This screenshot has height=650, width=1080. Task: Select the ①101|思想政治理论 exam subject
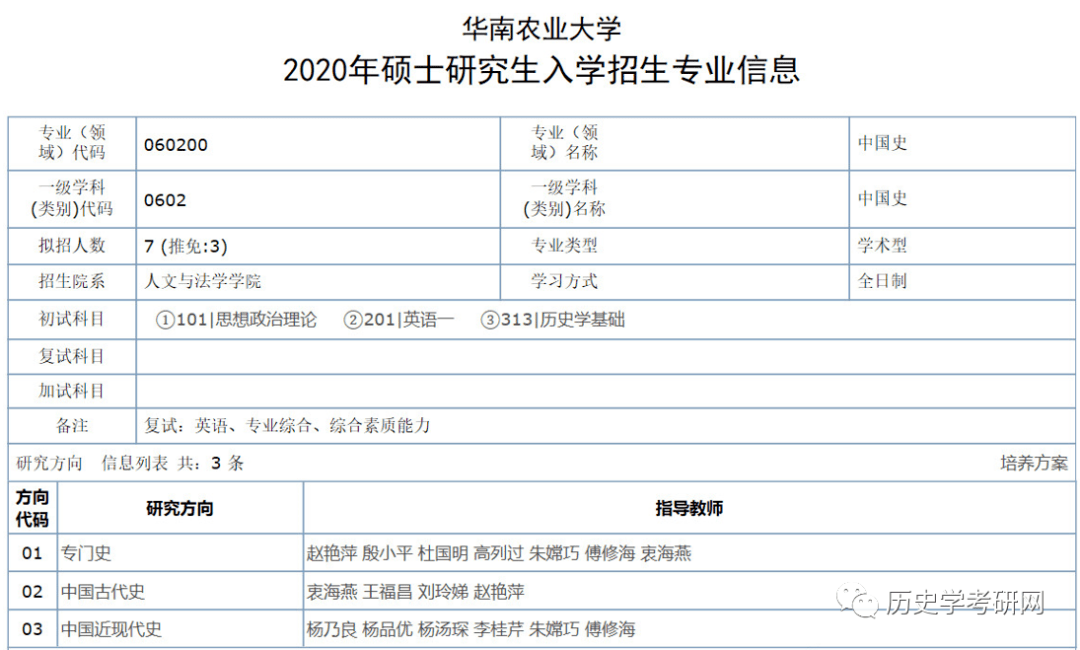pos(236,319)
